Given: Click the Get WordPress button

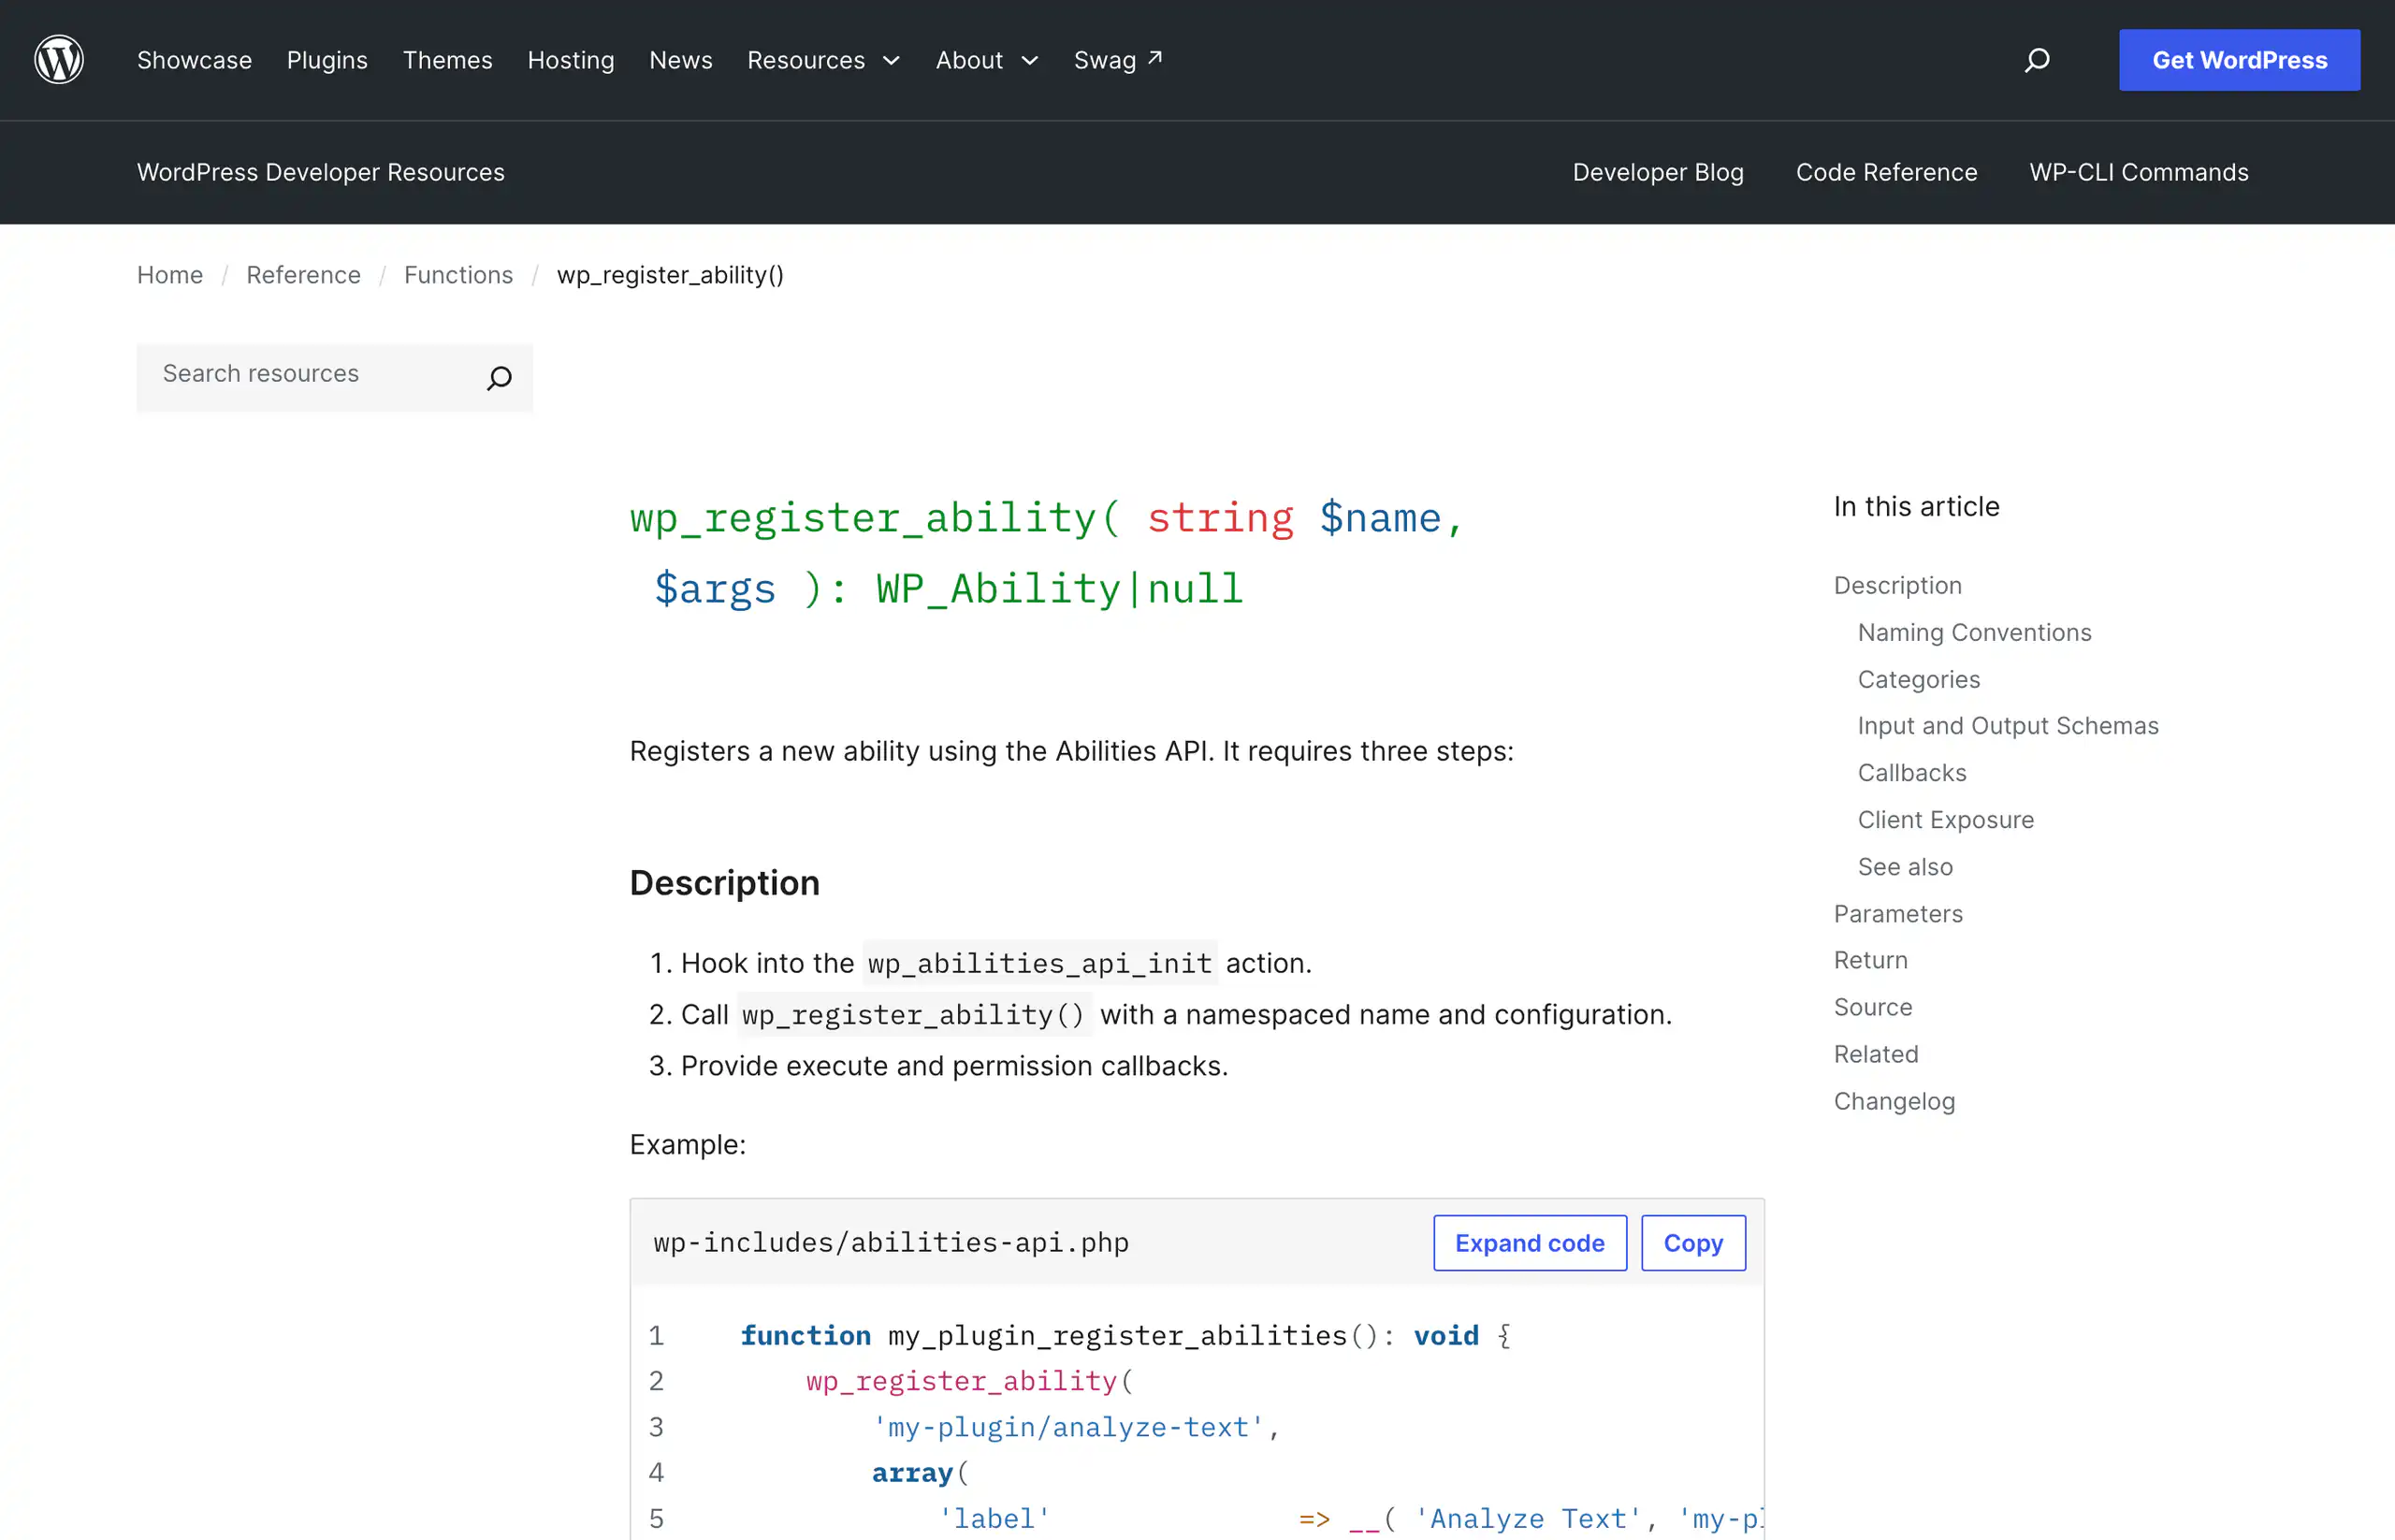Looking at the screenshot, I should point(2239,60).
